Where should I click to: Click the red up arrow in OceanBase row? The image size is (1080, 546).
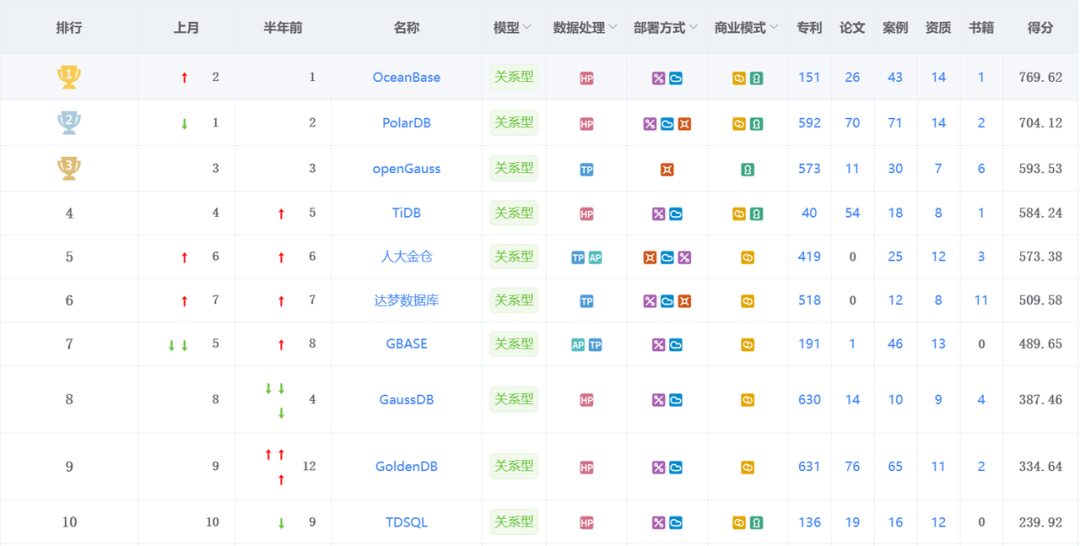(184, 78)
